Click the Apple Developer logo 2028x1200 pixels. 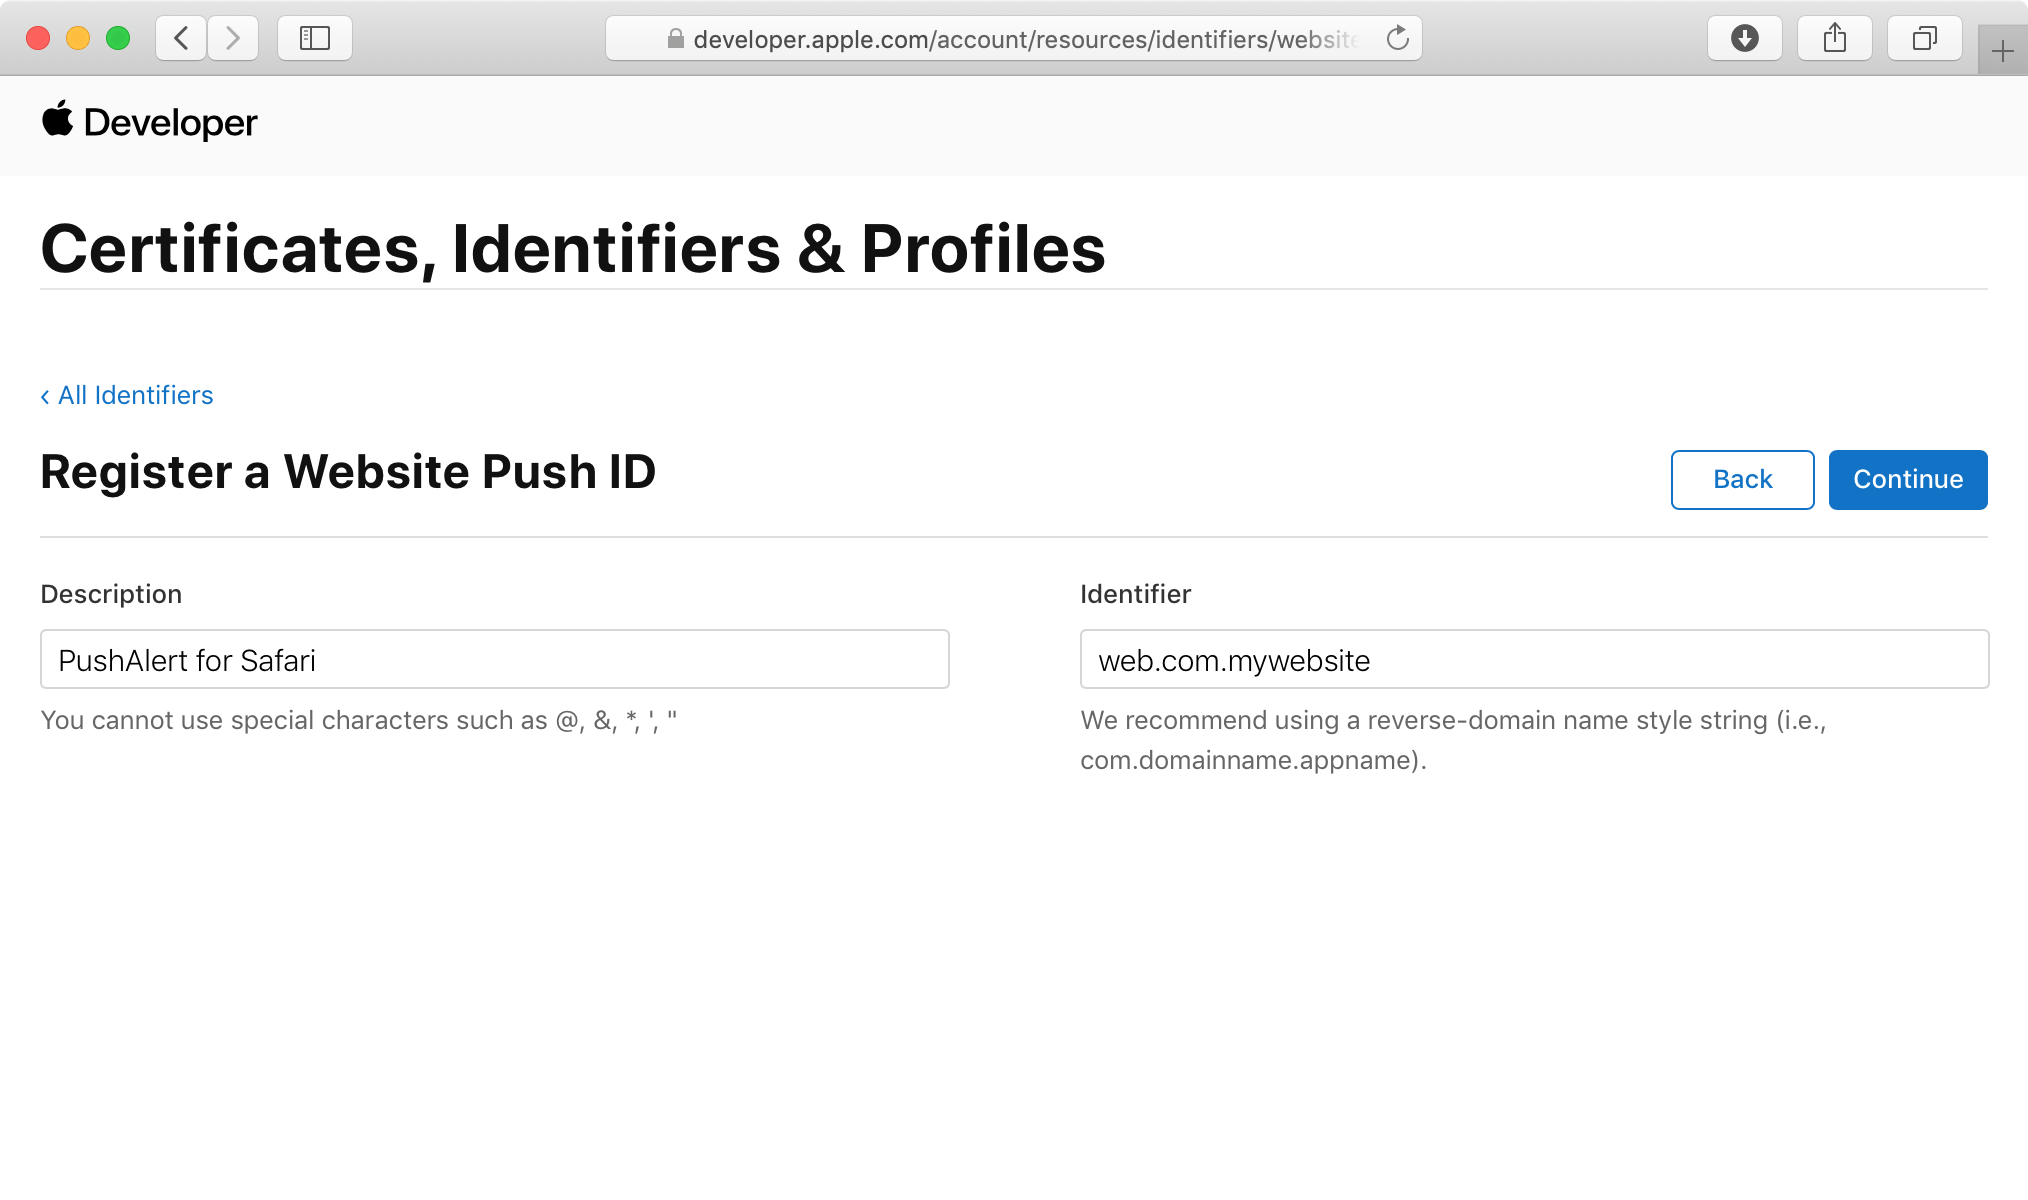point(58,120)
